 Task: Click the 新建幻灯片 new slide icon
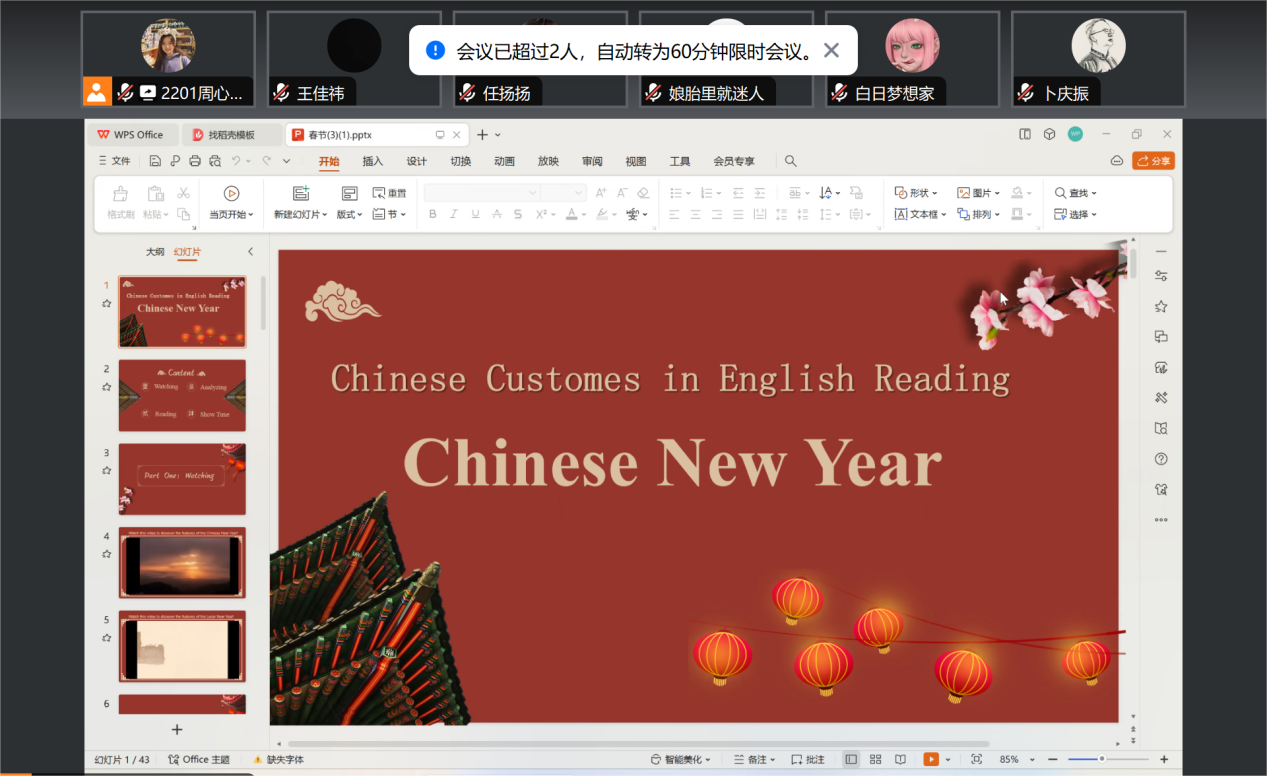click(300, 193)
